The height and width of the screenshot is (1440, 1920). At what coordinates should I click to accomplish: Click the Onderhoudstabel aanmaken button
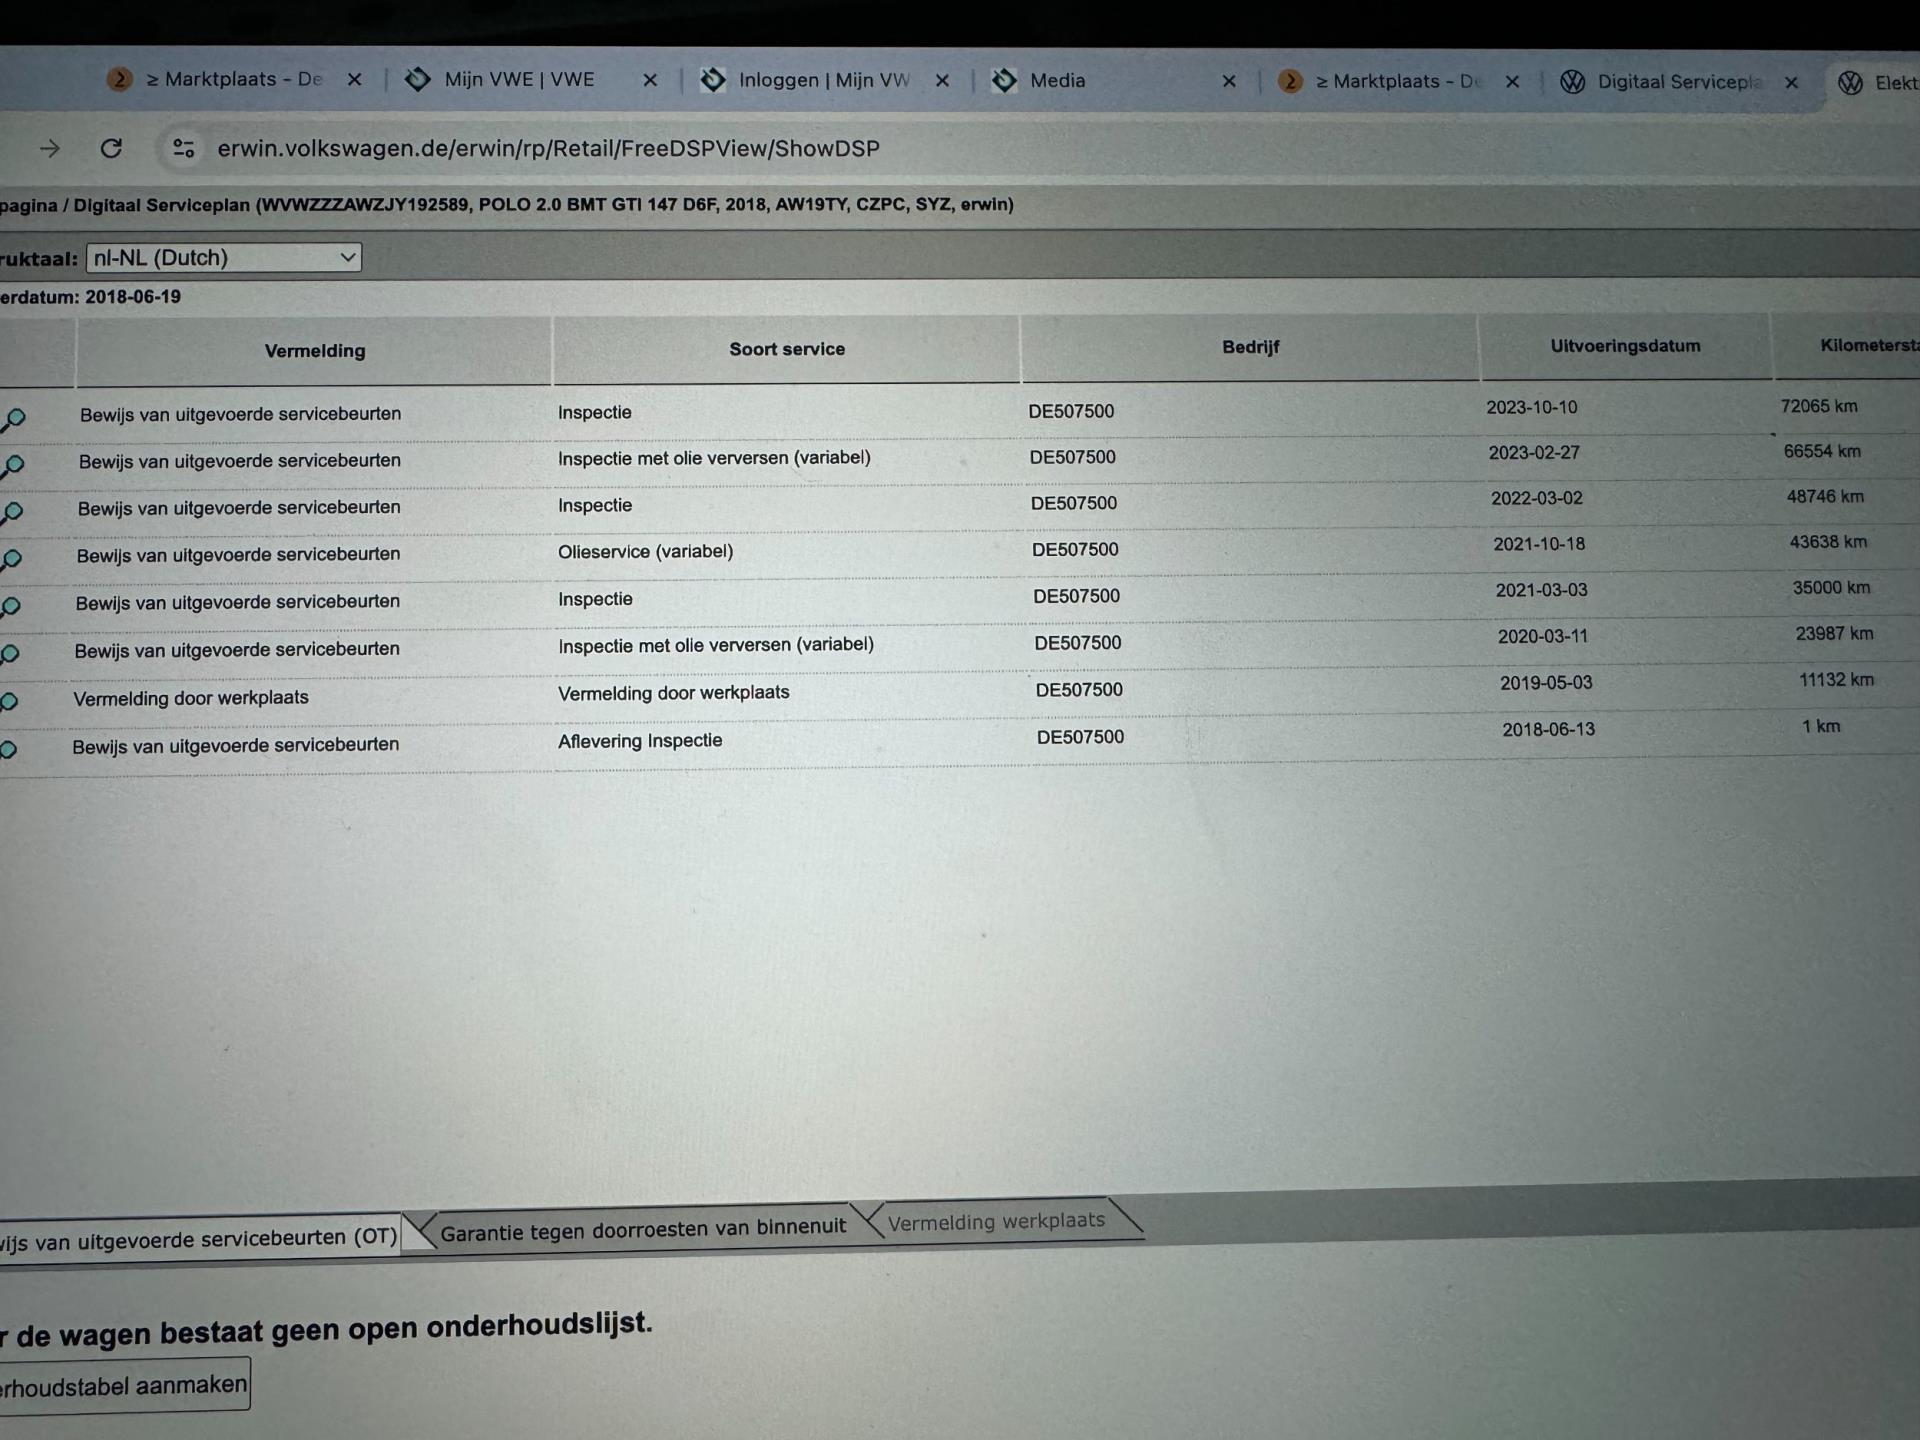click(x=124, y=1385)
